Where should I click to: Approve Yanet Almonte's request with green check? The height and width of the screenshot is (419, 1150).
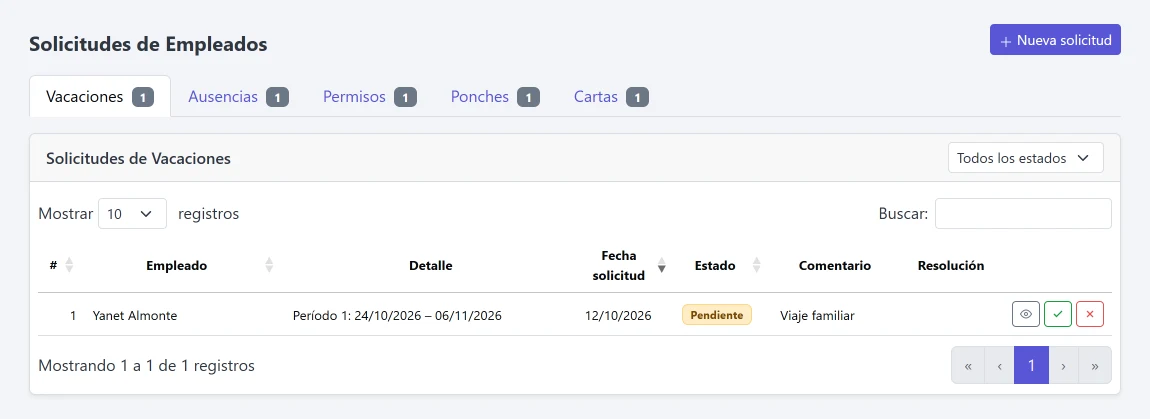[1058, 315]
